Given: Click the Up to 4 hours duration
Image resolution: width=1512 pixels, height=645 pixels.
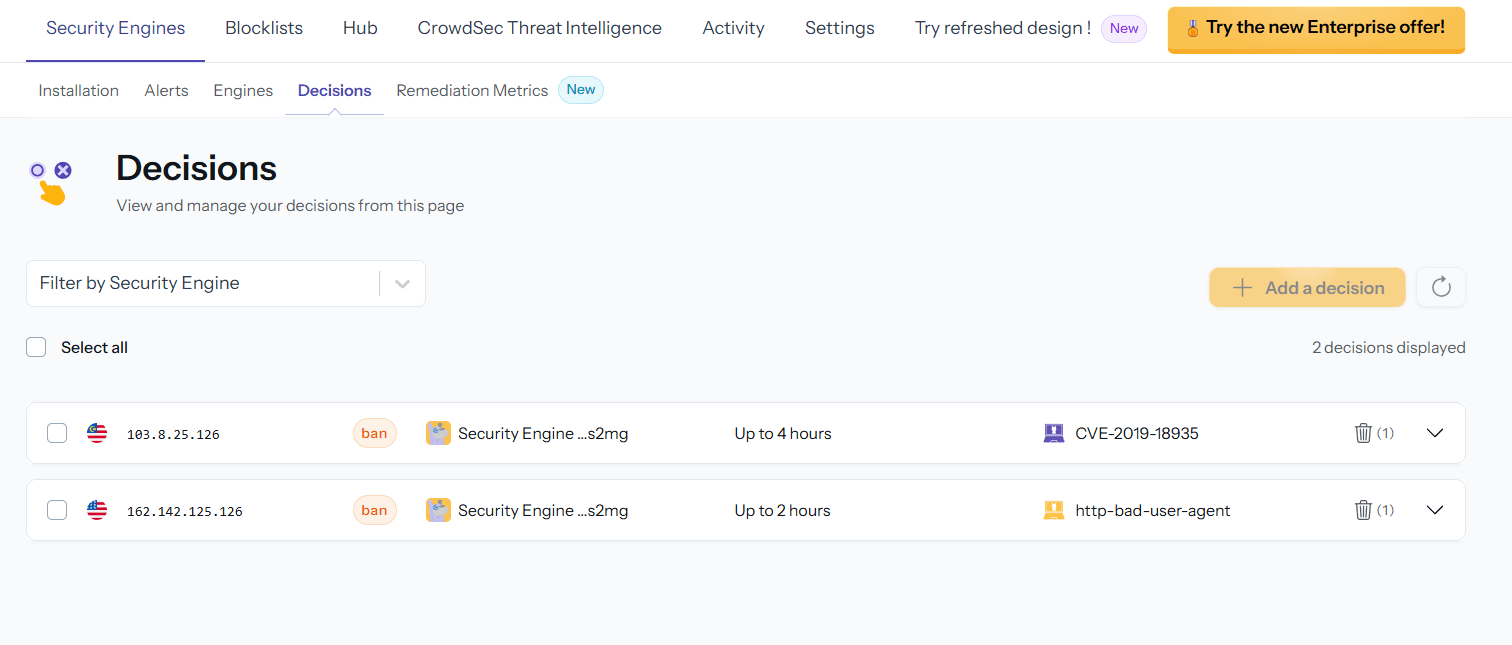Looking at the screenshot, I should point(783,433).
